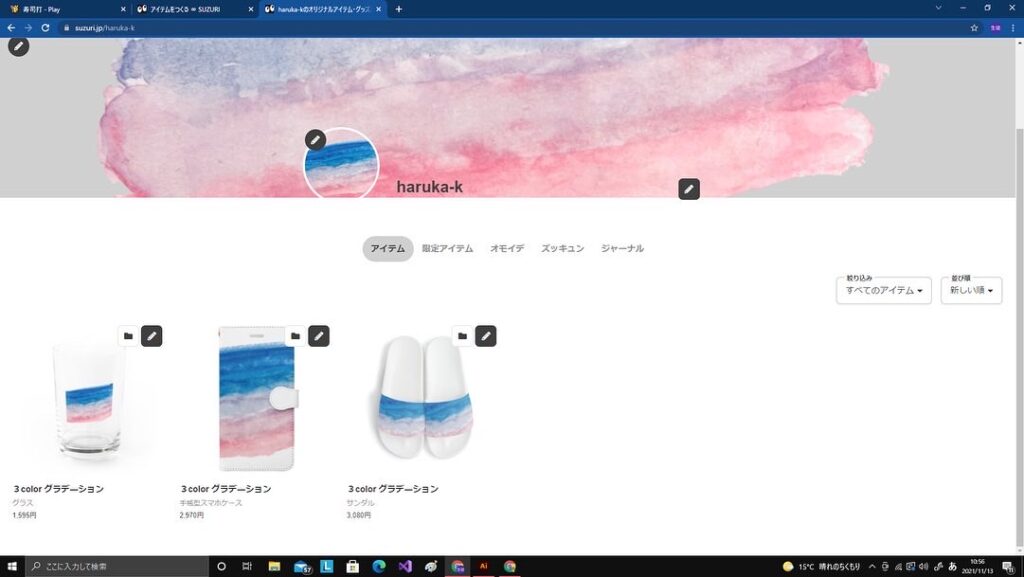1024x577 pixels.
Task: Open the ズッキュン tab
Action: (x=562, y=249)
